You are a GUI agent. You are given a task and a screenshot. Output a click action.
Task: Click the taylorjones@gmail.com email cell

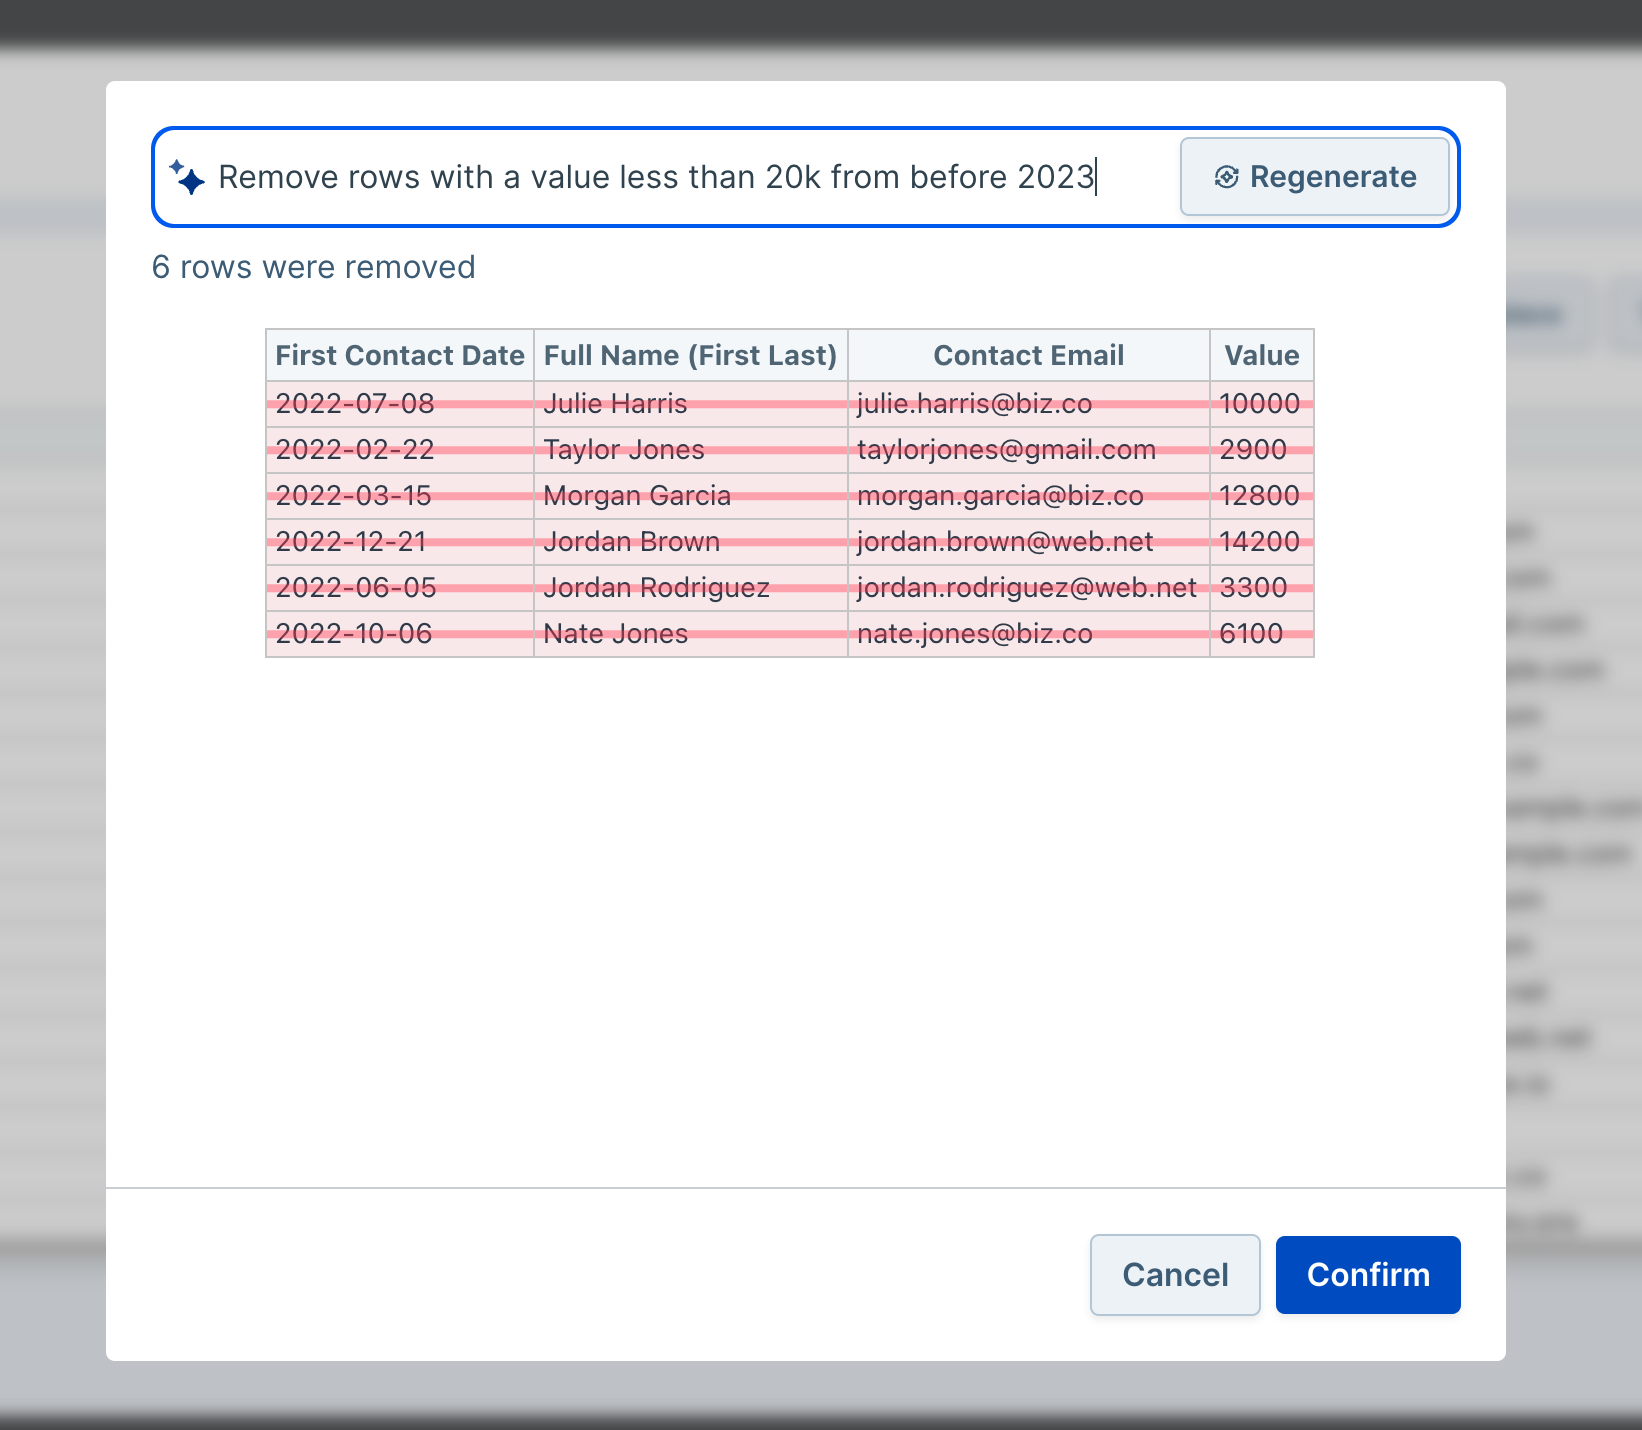(1029, 450)
